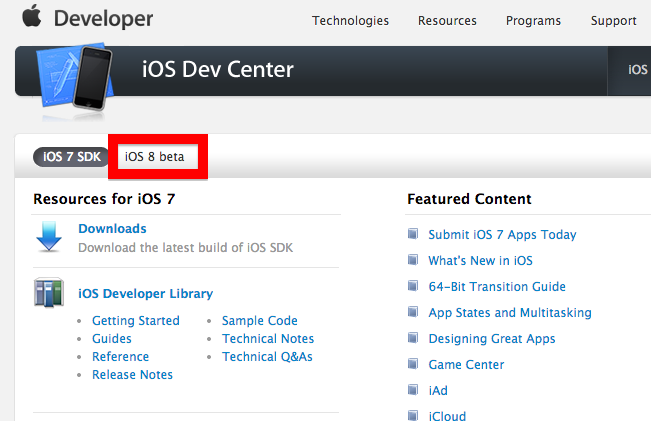Open App States and Multitasking link
The width and height of the screenshot is (651, 421).
(x=510, y=313)
